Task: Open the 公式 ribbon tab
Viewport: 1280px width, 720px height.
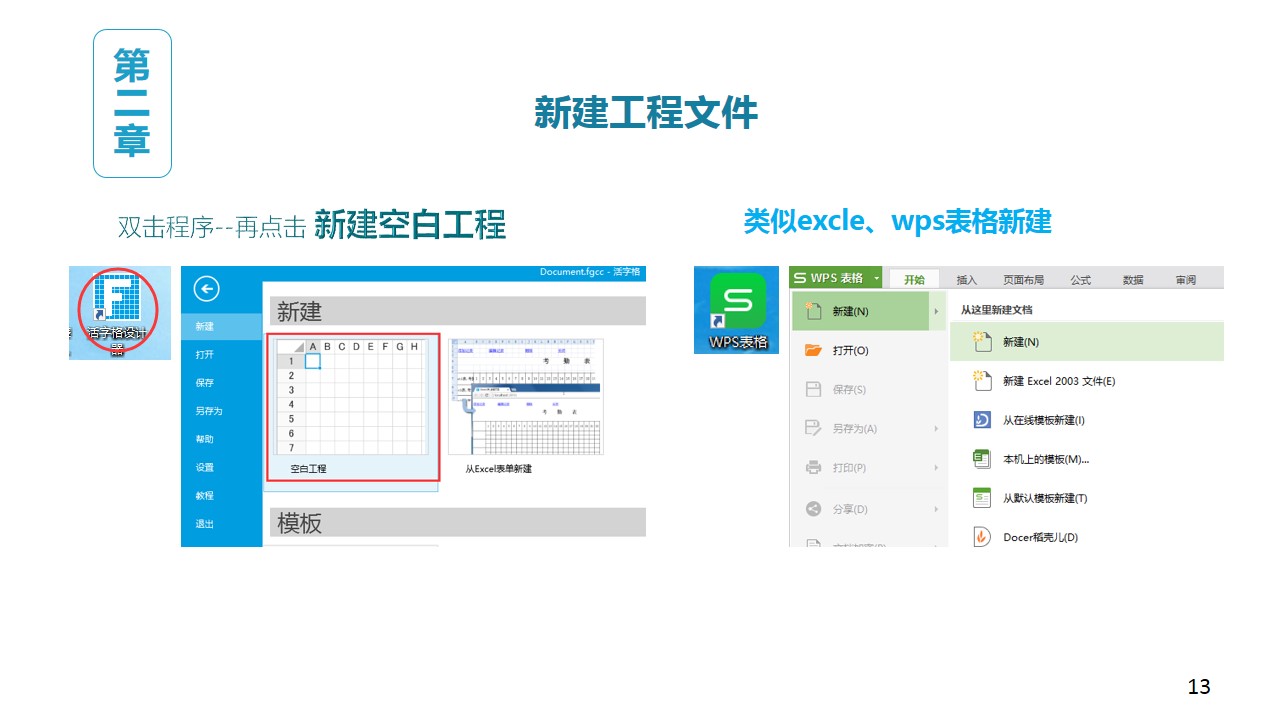Action: click(1080, 280)
